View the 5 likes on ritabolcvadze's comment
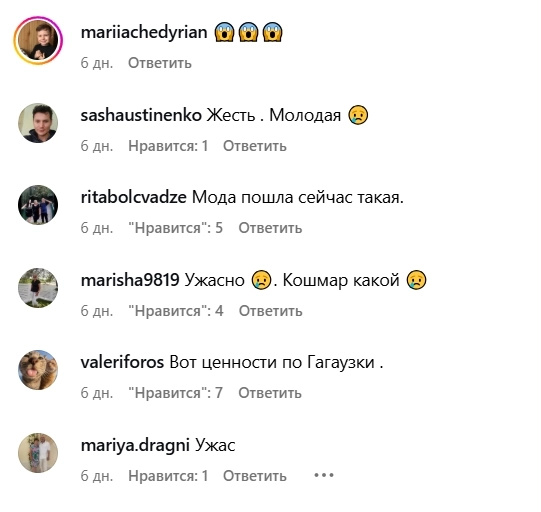 coord(176,228)
